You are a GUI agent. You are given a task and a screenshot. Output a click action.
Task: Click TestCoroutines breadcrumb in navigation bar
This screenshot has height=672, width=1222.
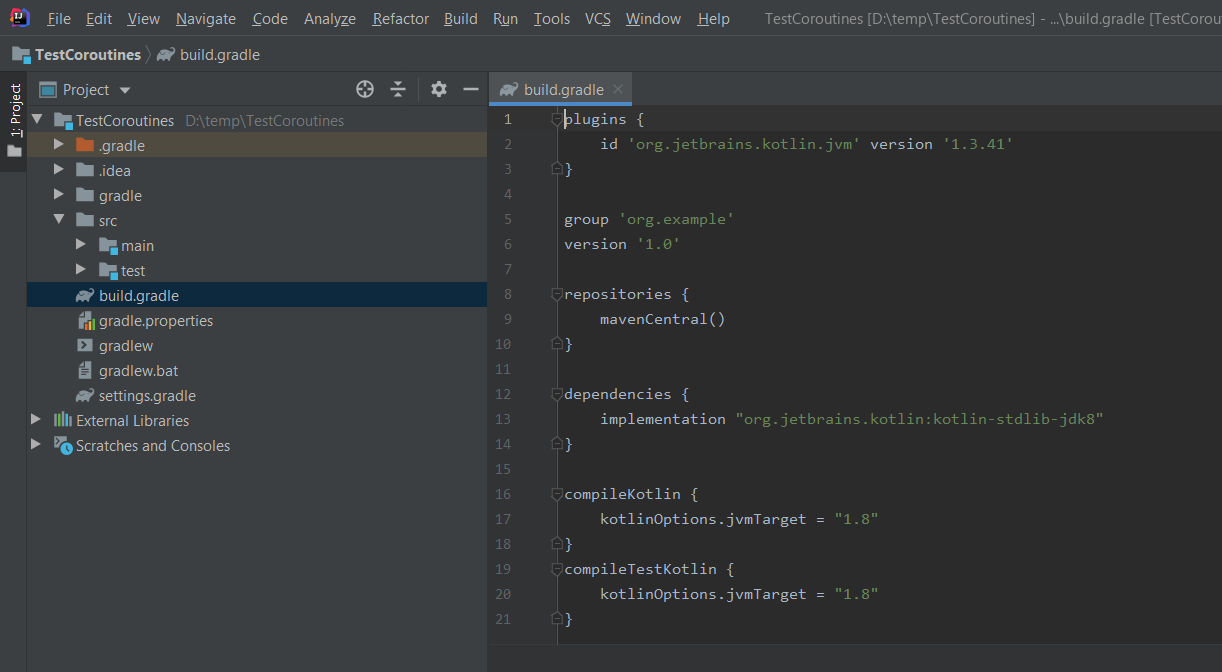[87, 54]
